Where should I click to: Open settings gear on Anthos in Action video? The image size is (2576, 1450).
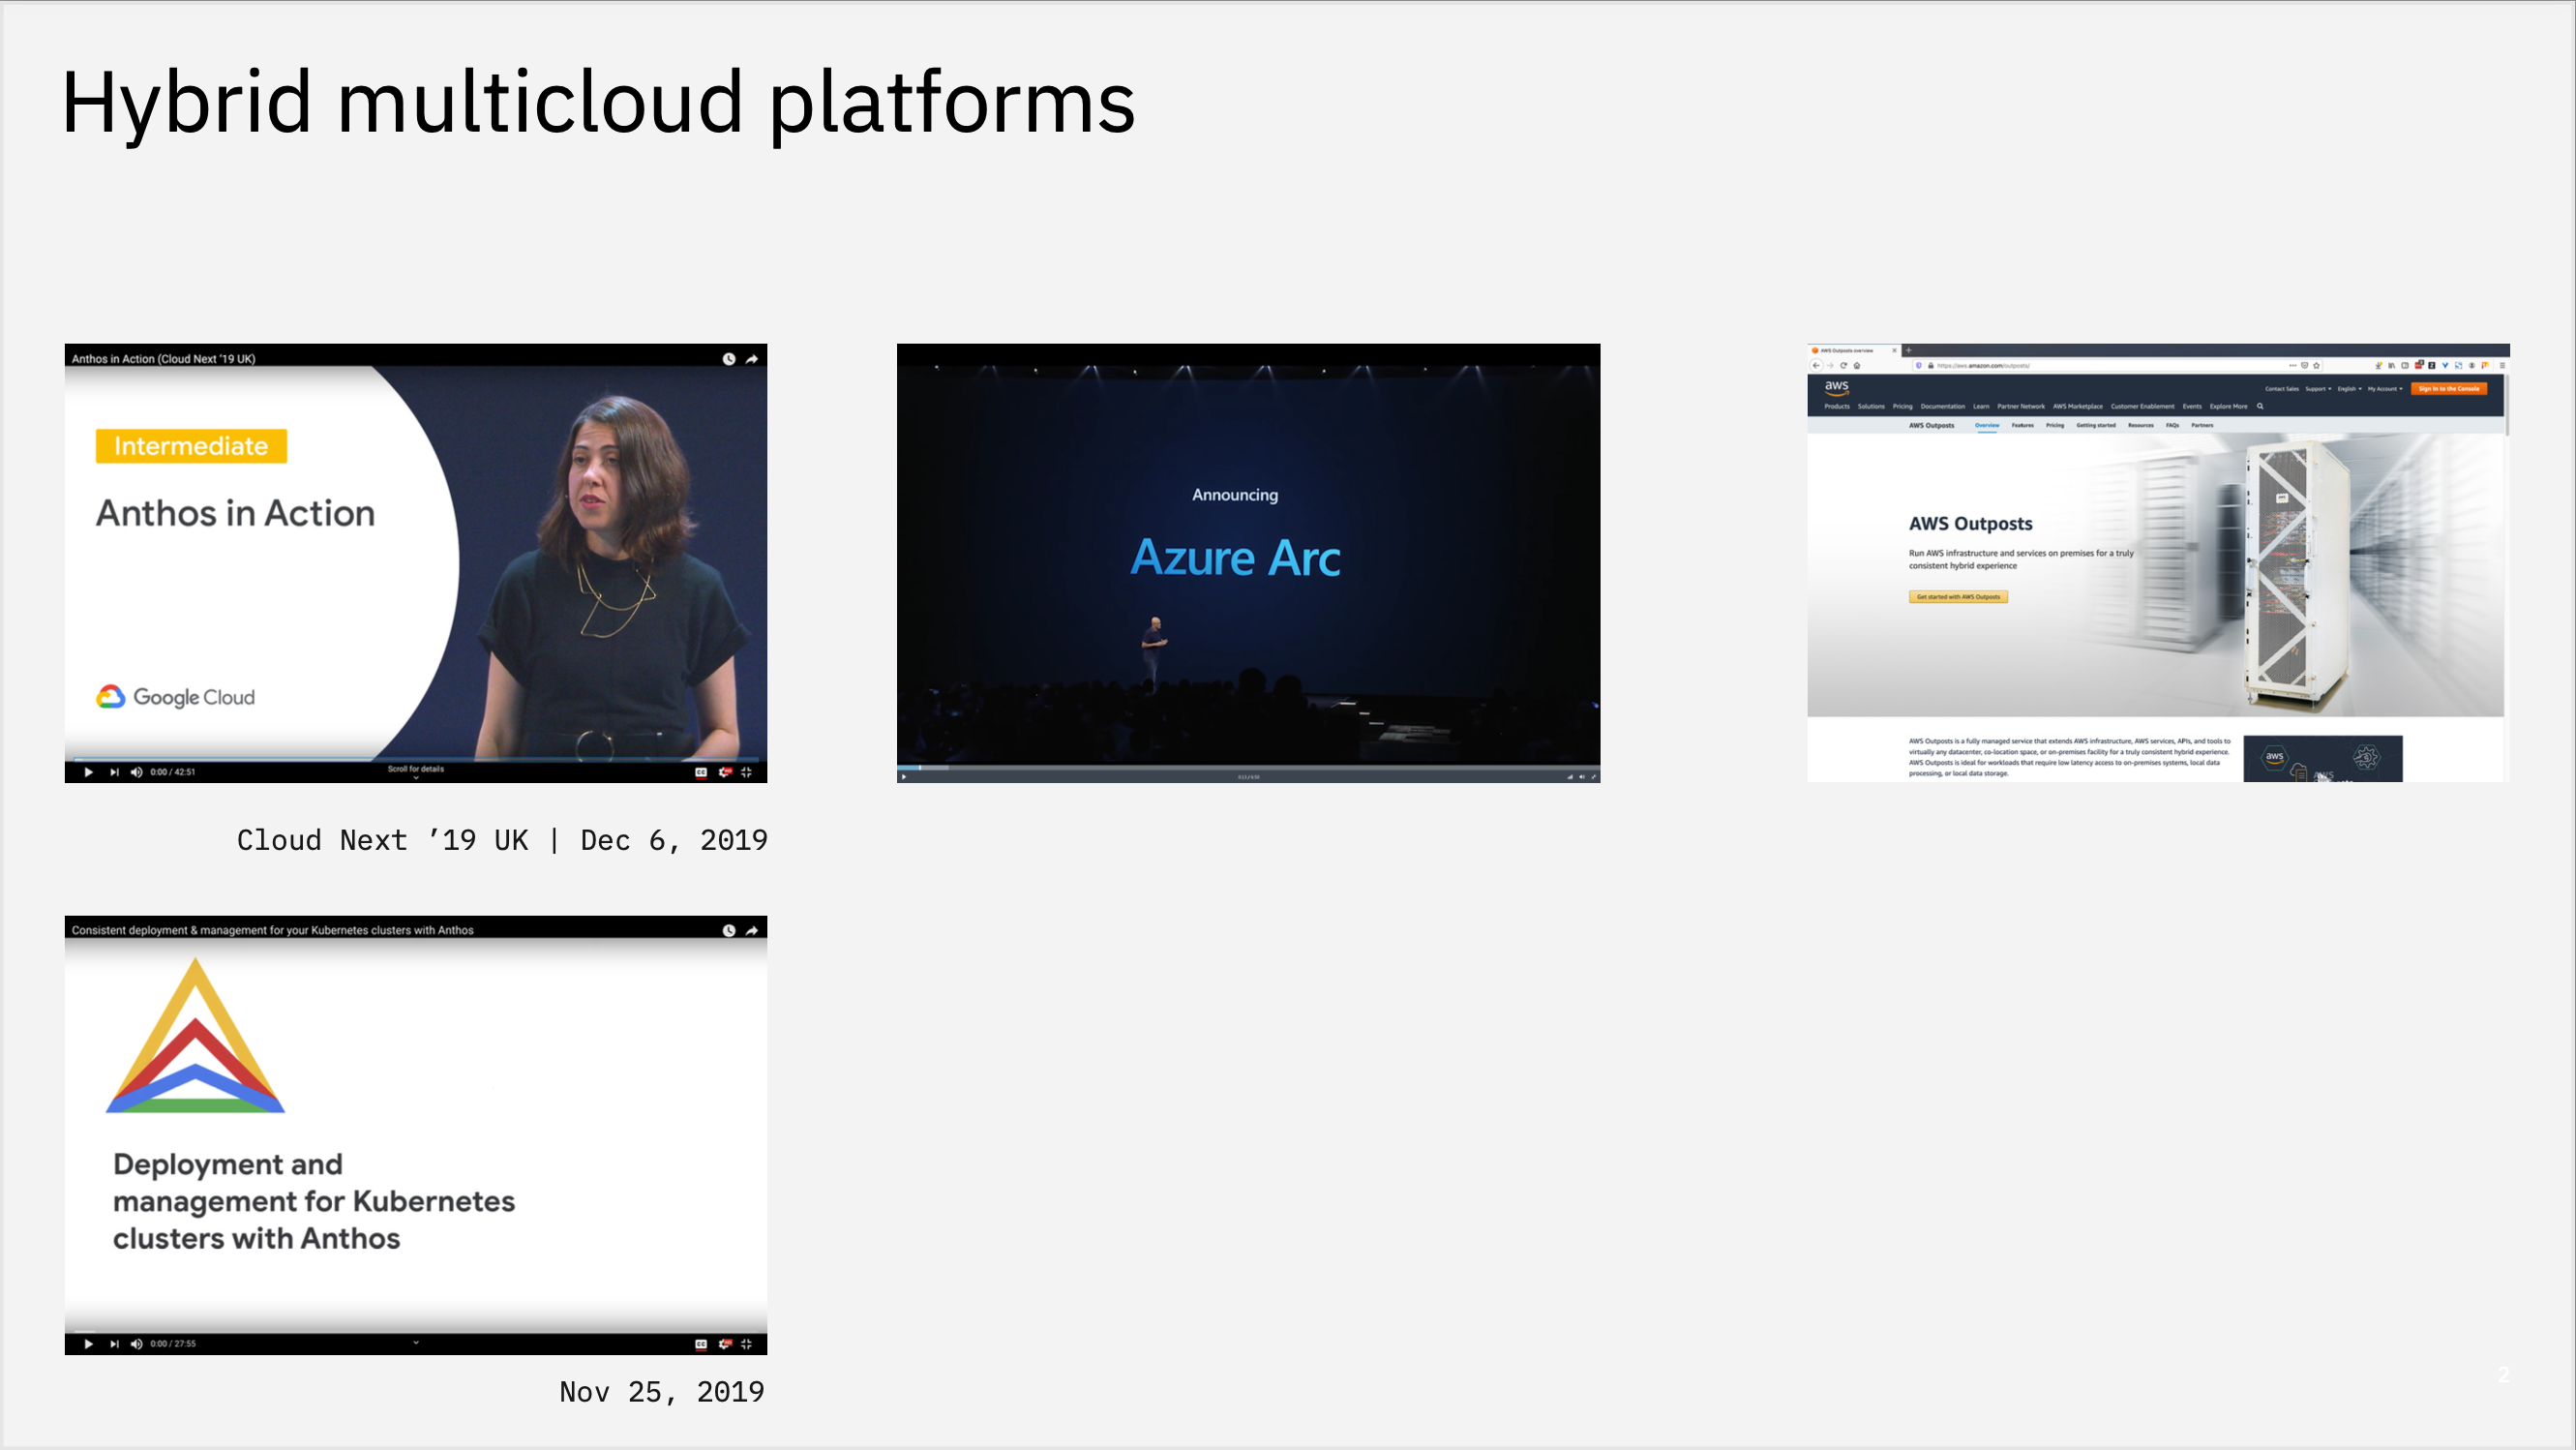tap(725, 772)
